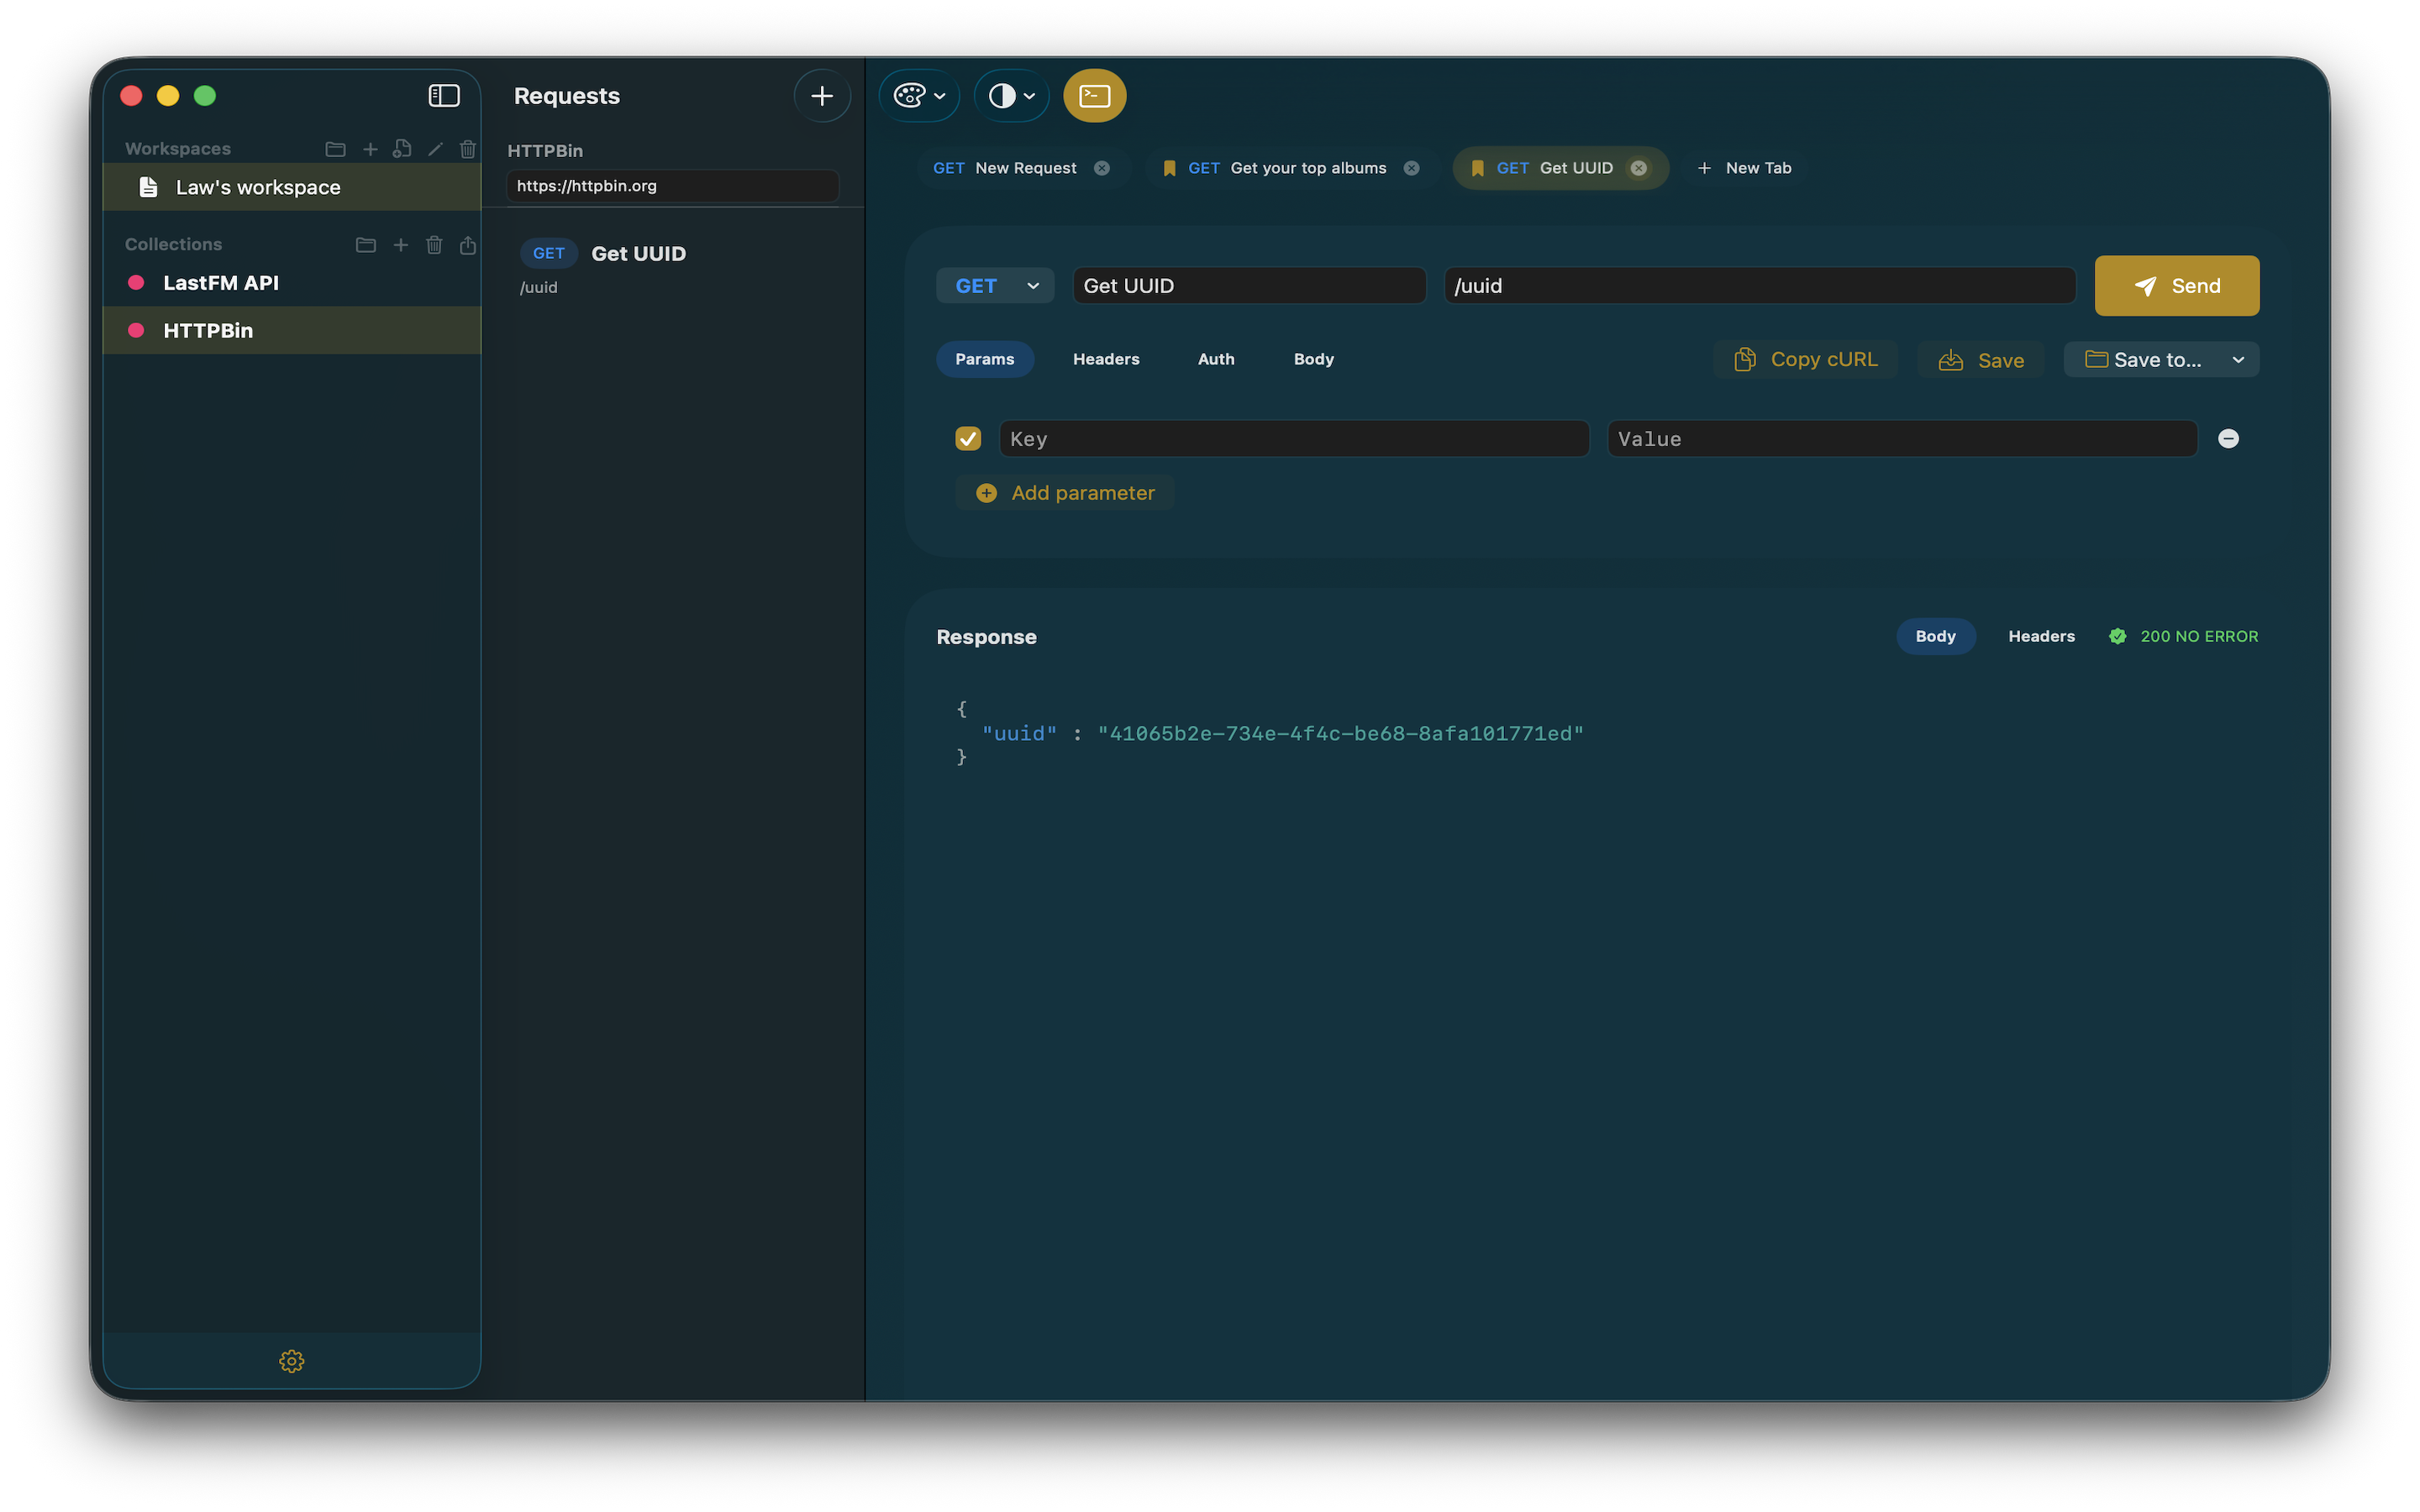This screenshot has width=2420, height=1512.
Task: Expand the Save to... dropdown chevron
Action: pos(2238,359)
